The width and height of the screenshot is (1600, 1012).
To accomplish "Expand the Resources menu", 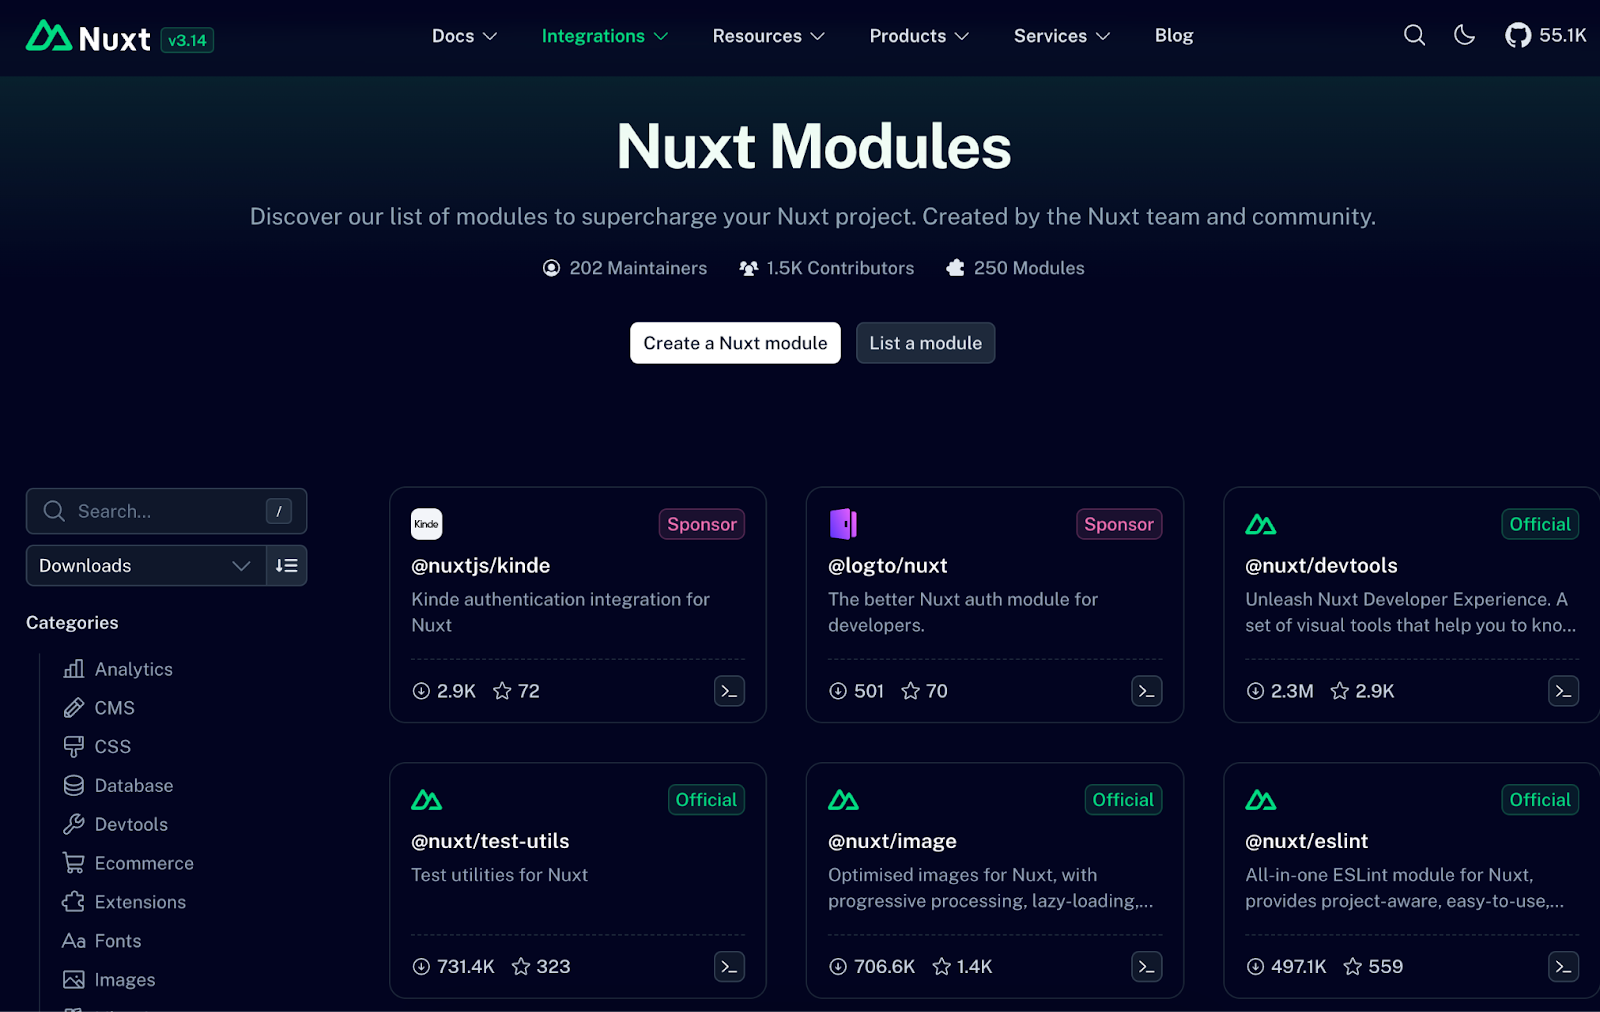I will [x=768, y=36].
